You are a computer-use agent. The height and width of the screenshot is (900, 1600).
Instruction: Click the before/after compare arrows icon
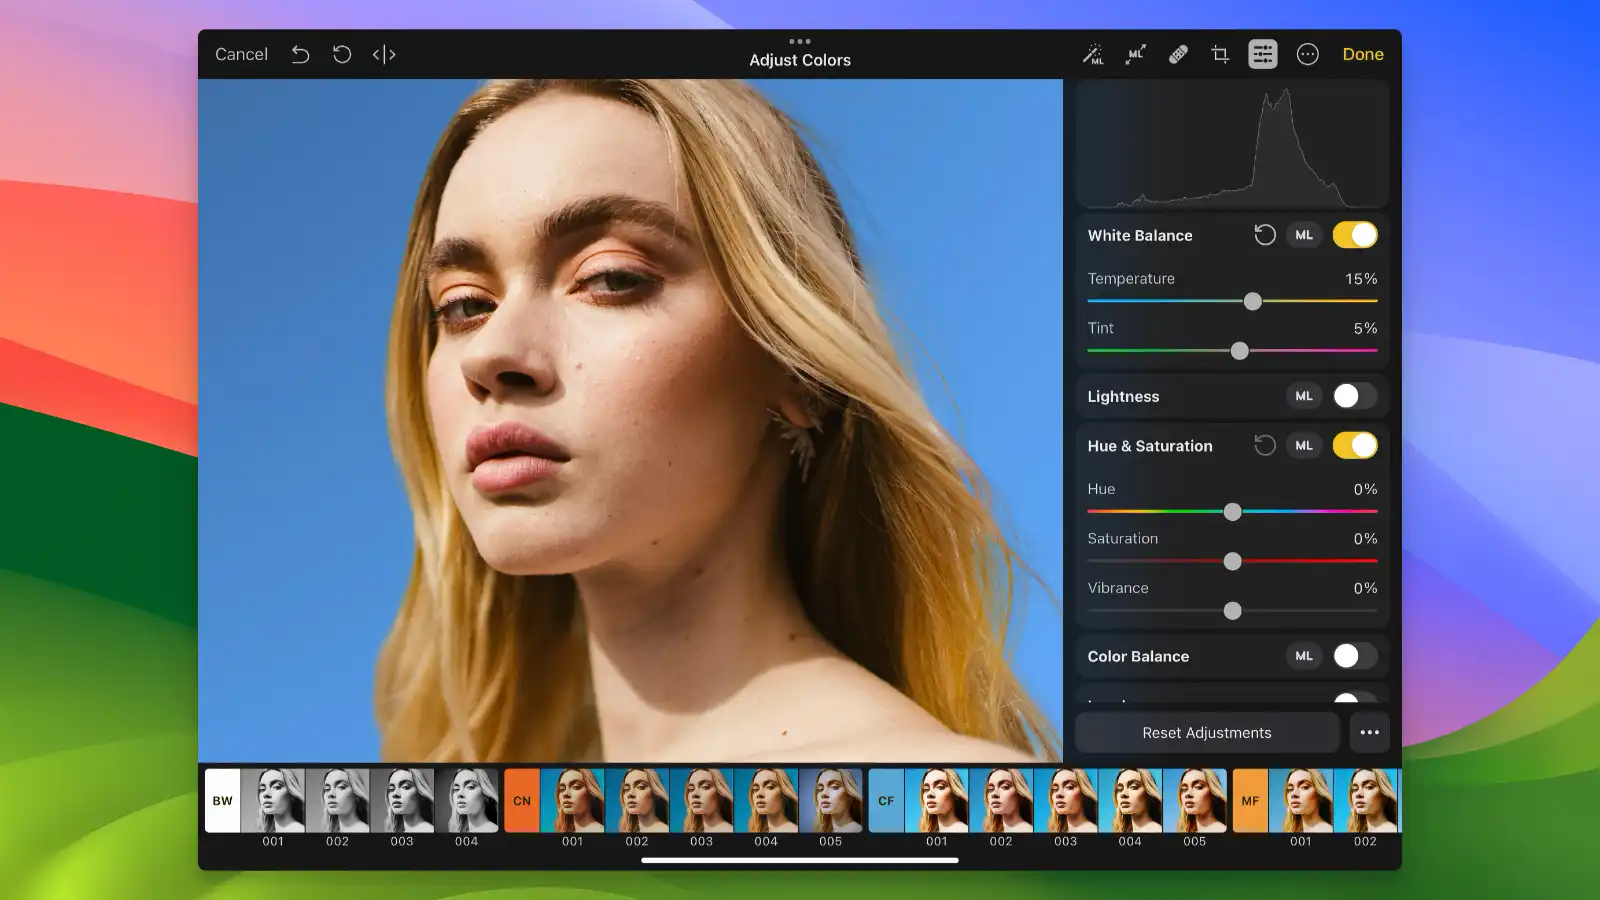[x=384, y=54]
